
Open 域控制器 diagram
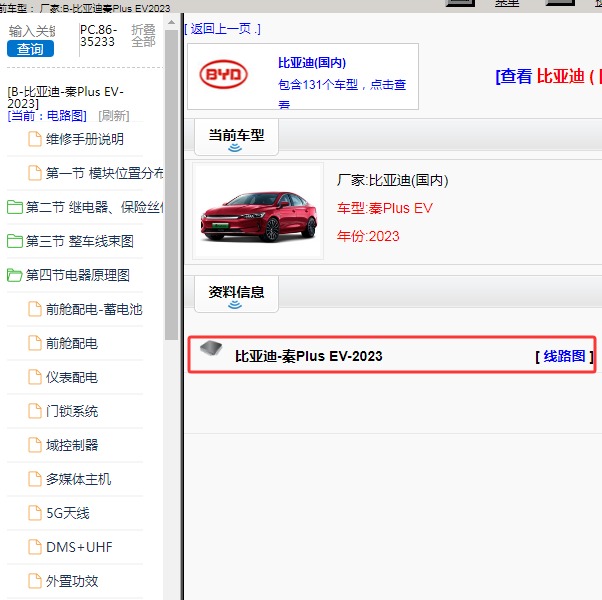point(72,445)
